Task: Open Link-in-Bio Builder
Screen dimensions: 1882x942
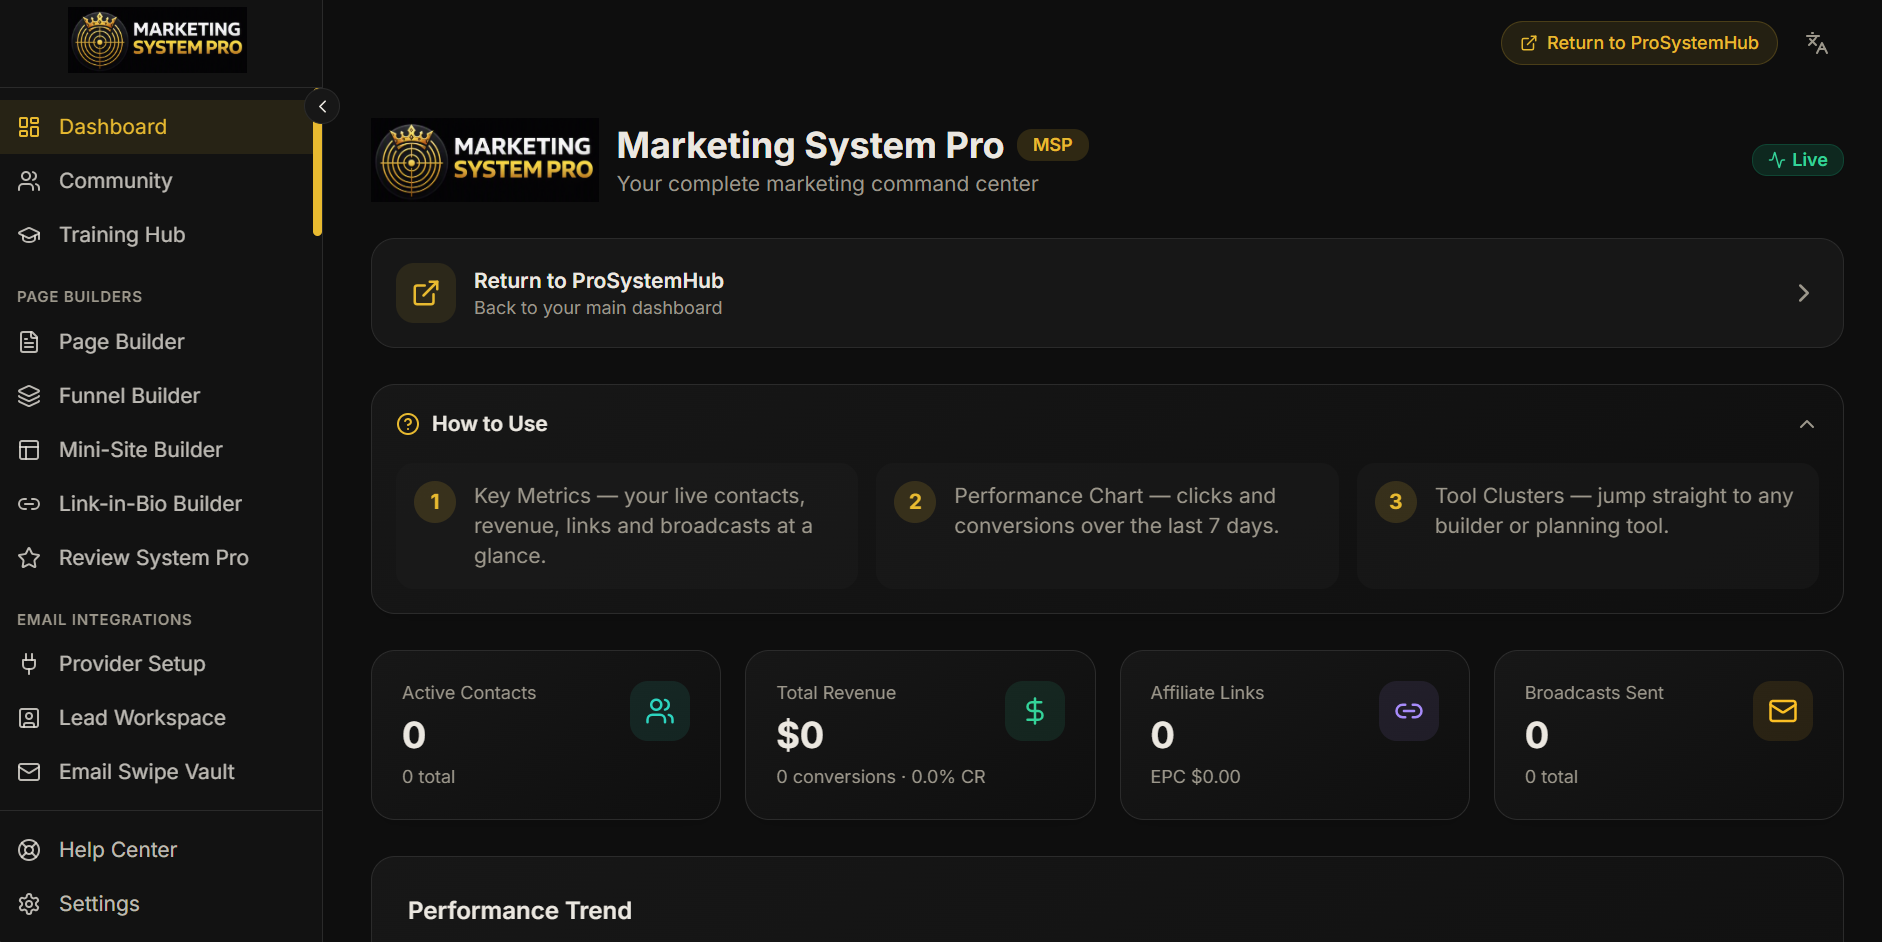Action: [x=157, y=504]
